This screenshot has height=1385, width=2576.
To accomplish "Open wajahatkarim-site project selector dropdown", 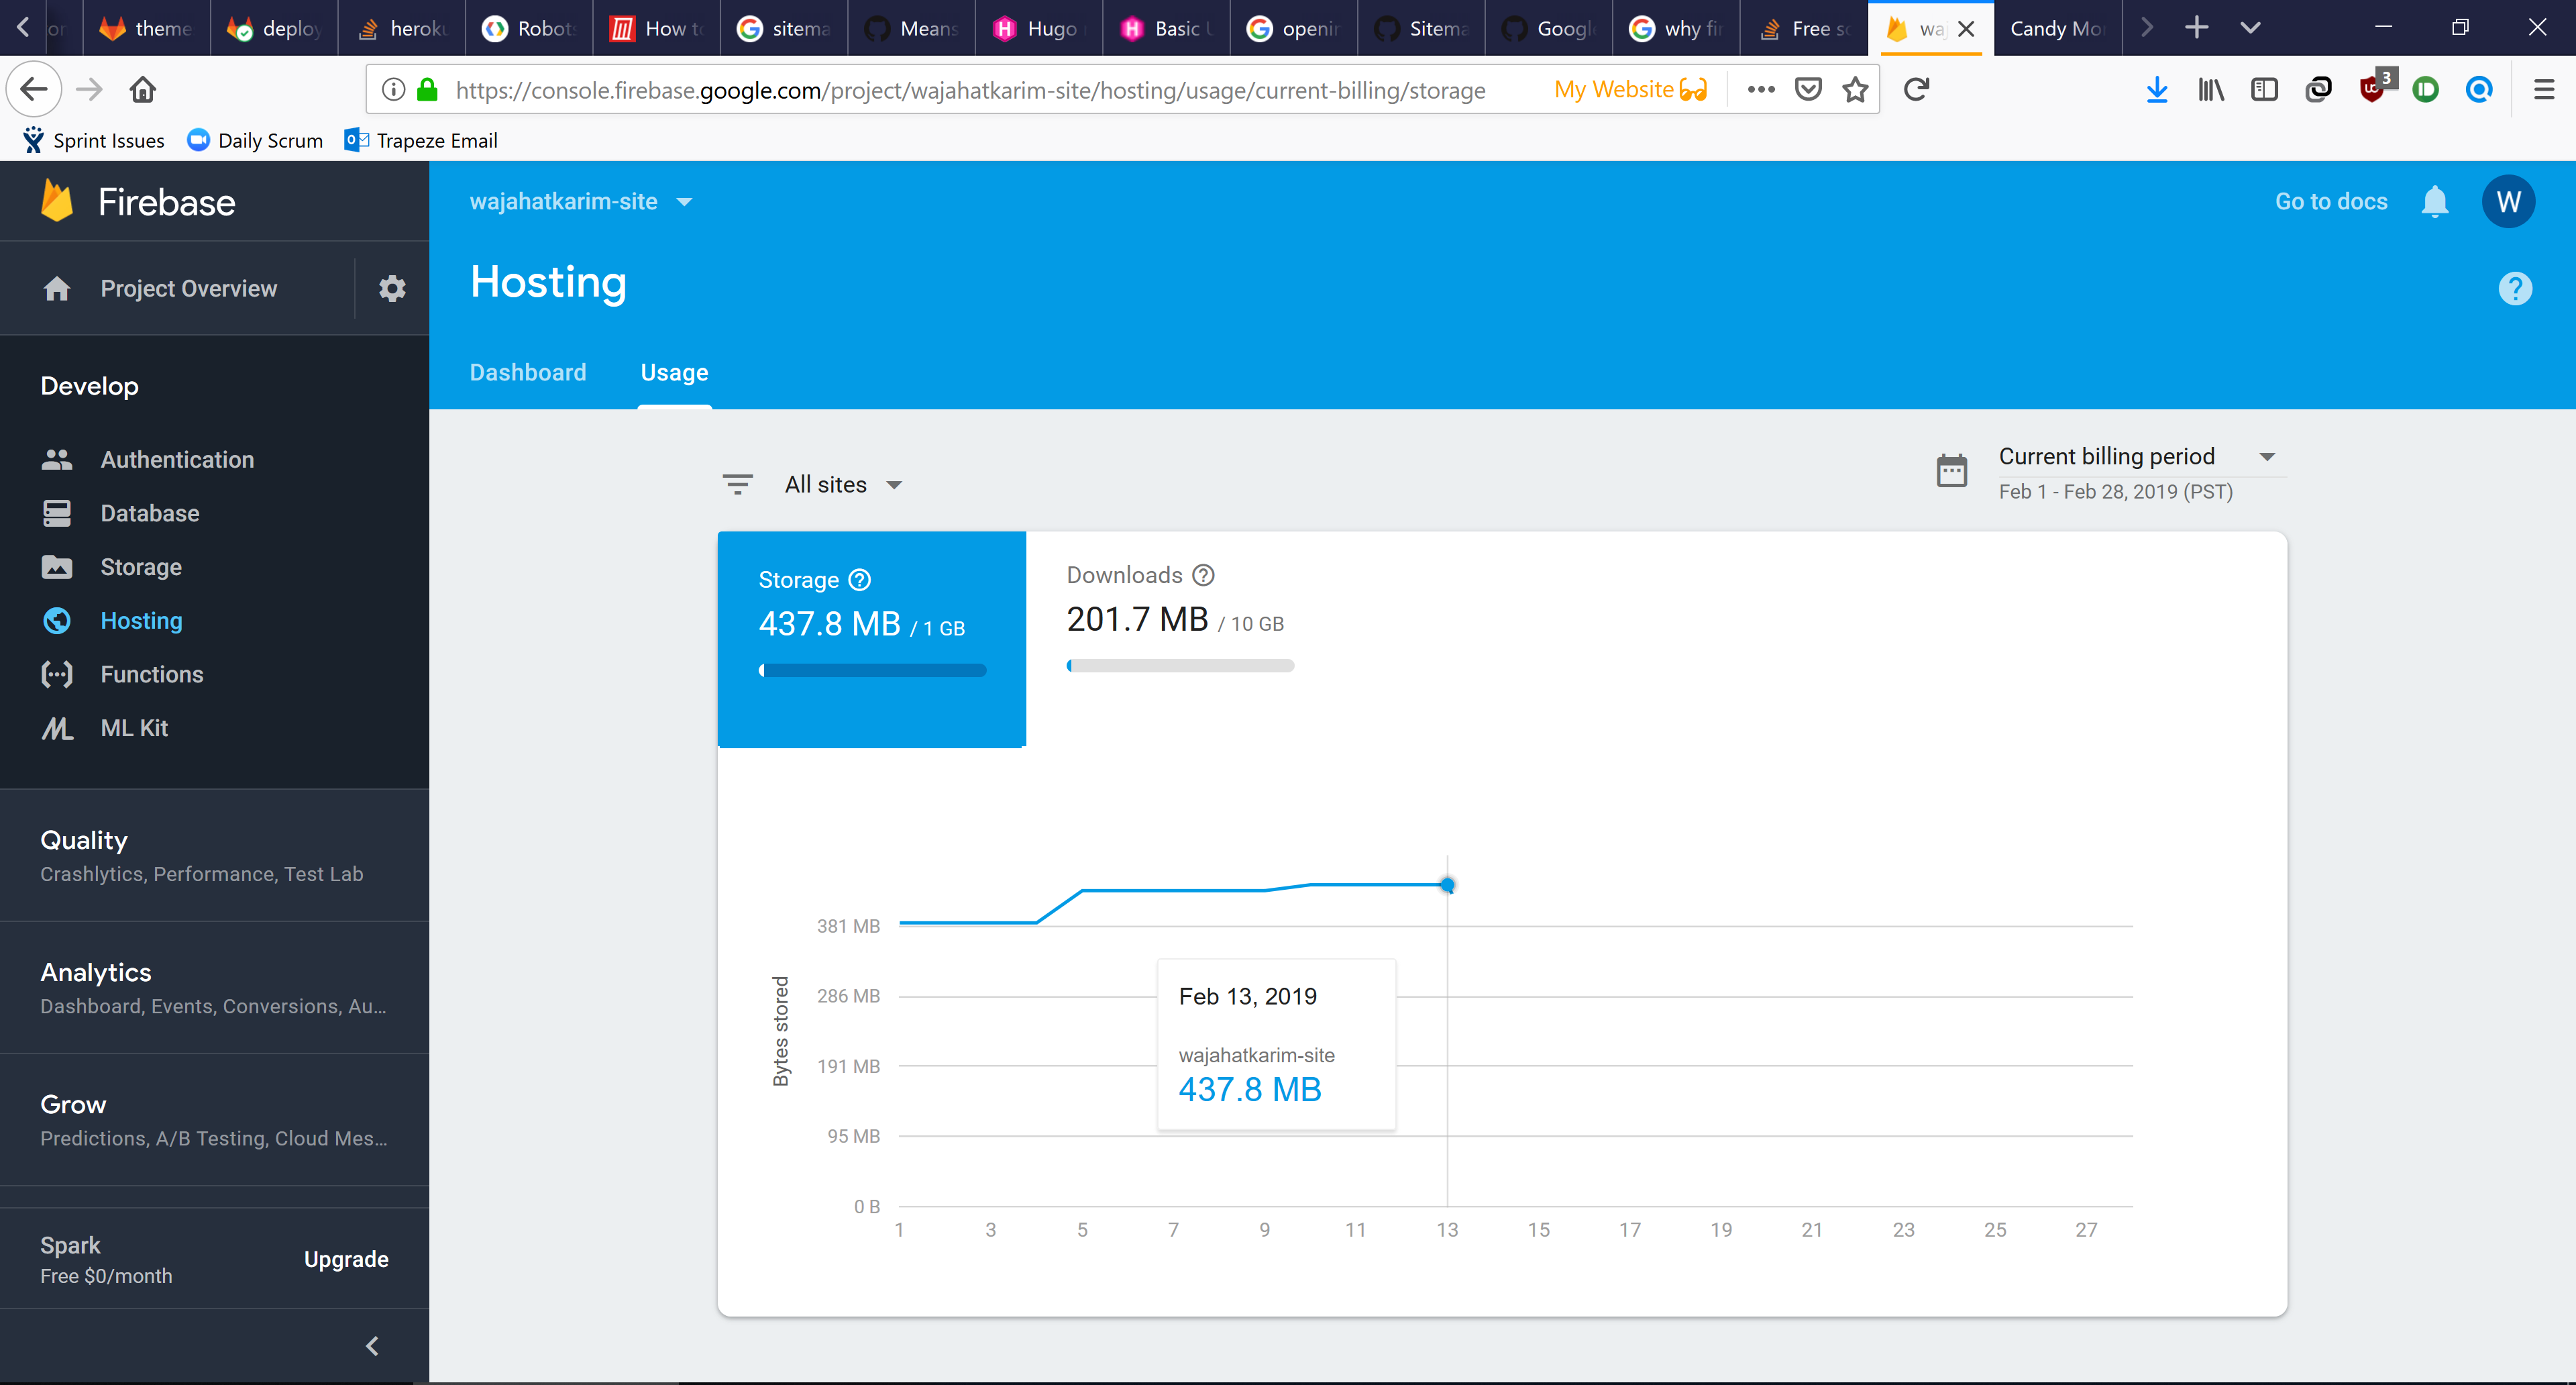I will [x=581, y=202].
